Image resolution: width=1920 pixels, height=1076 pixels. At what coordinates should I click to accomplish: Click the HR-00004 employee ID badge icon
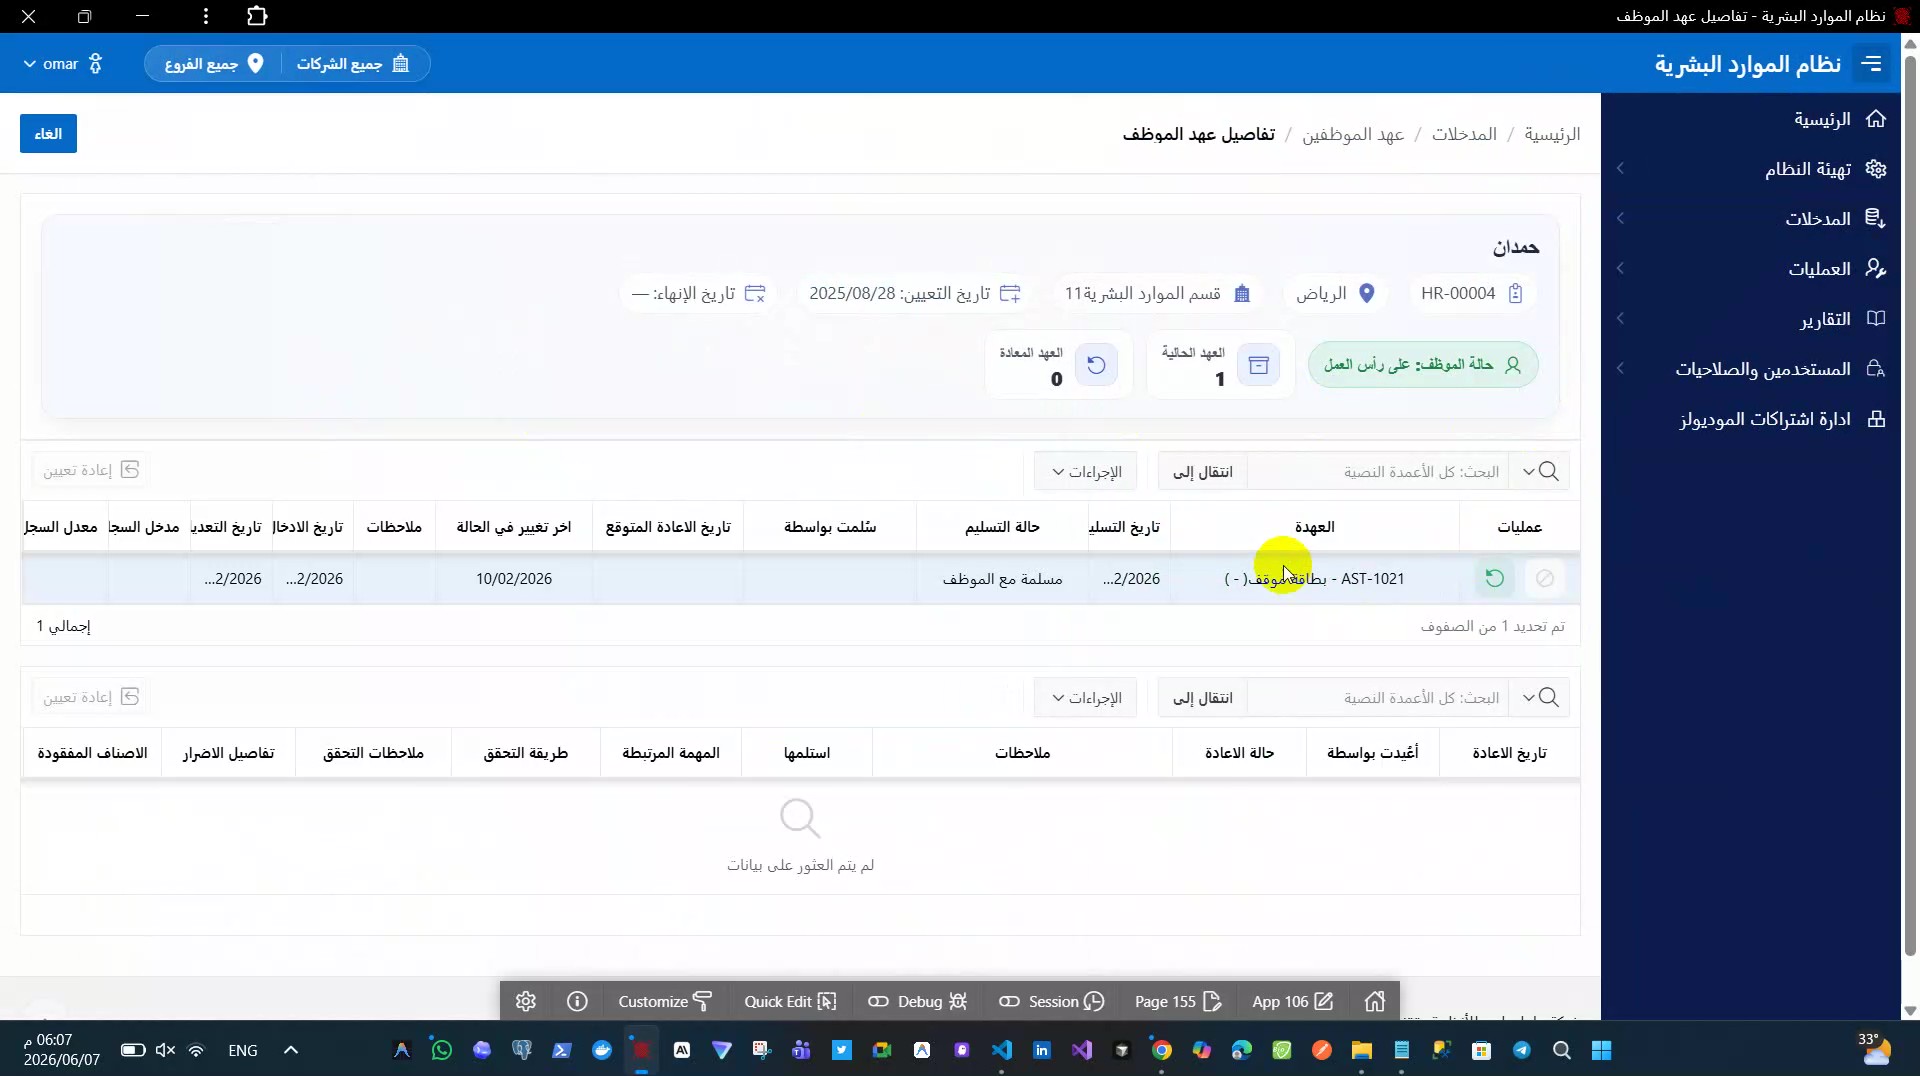point(1516,293)
